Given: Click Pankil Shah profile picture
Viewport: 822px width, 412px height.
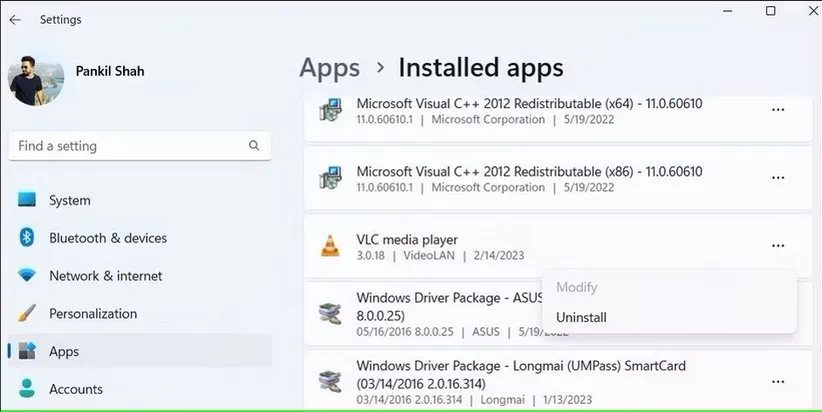Looking at the screenshot, I should pyautogui.click(x=37, y=79).
